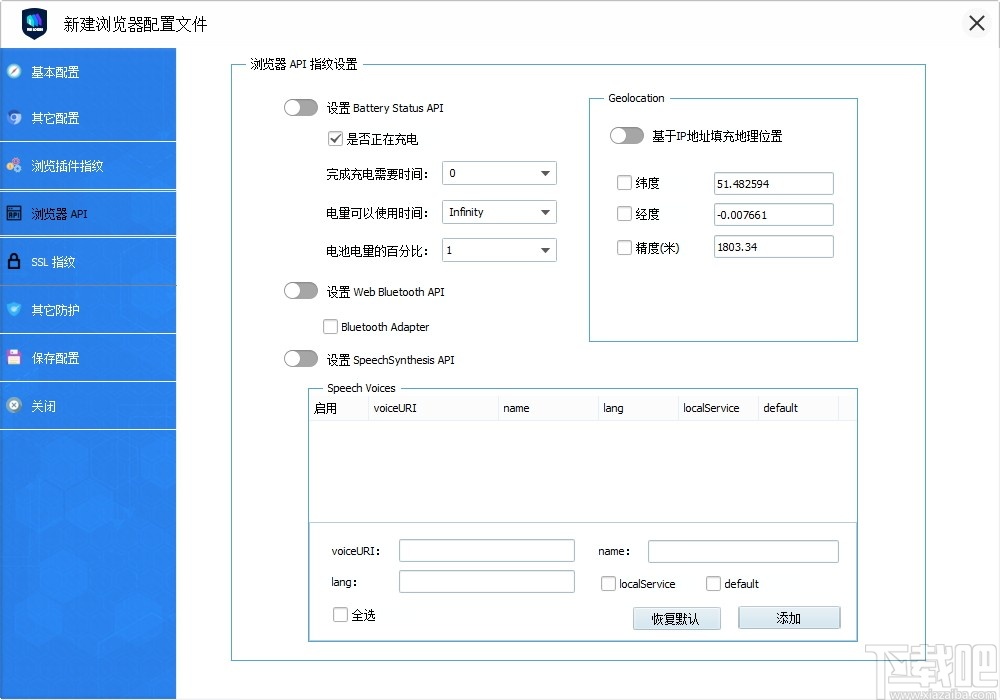The image size is (1000, 700).
Task: Open SSL 指纹 settings via padlock icon
Action: click(x=53, y=262)
